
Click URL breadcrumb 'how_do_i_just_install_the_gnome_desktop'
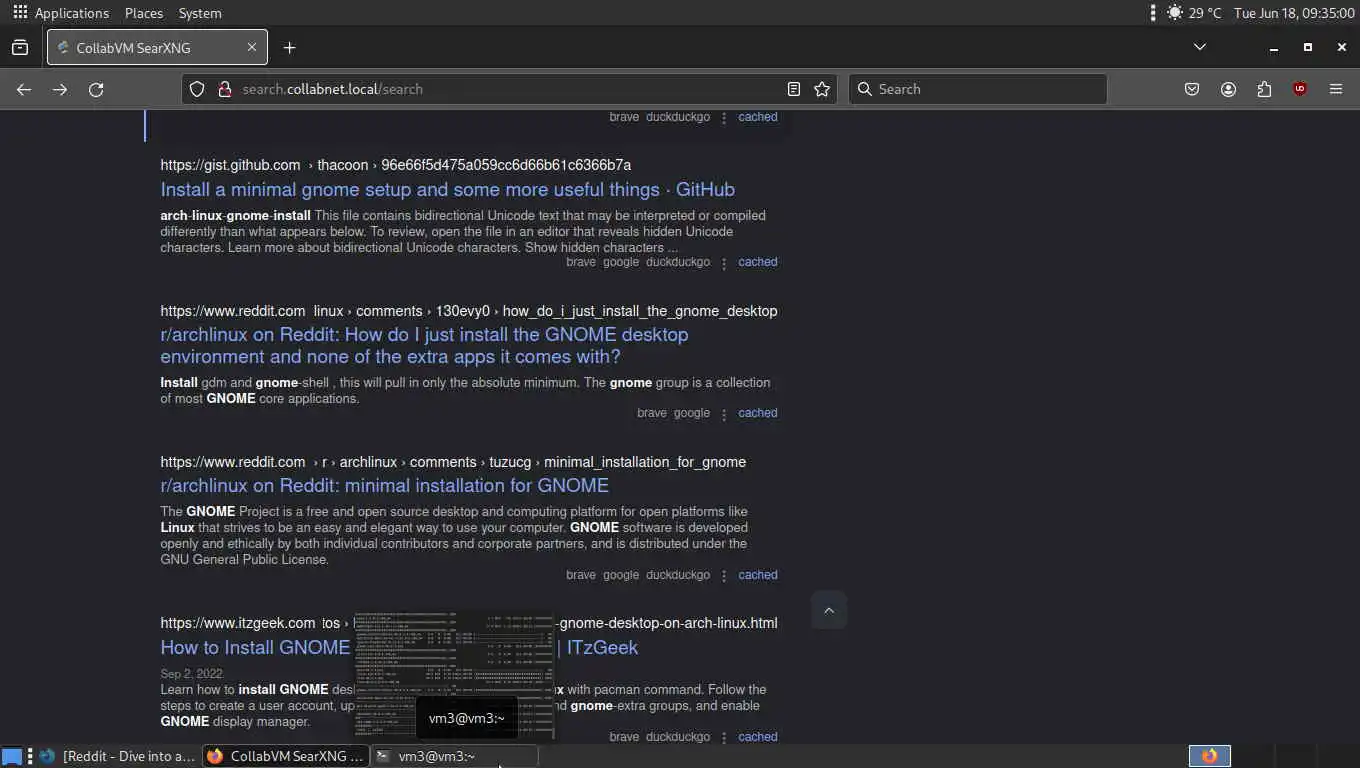coord(640,311)
